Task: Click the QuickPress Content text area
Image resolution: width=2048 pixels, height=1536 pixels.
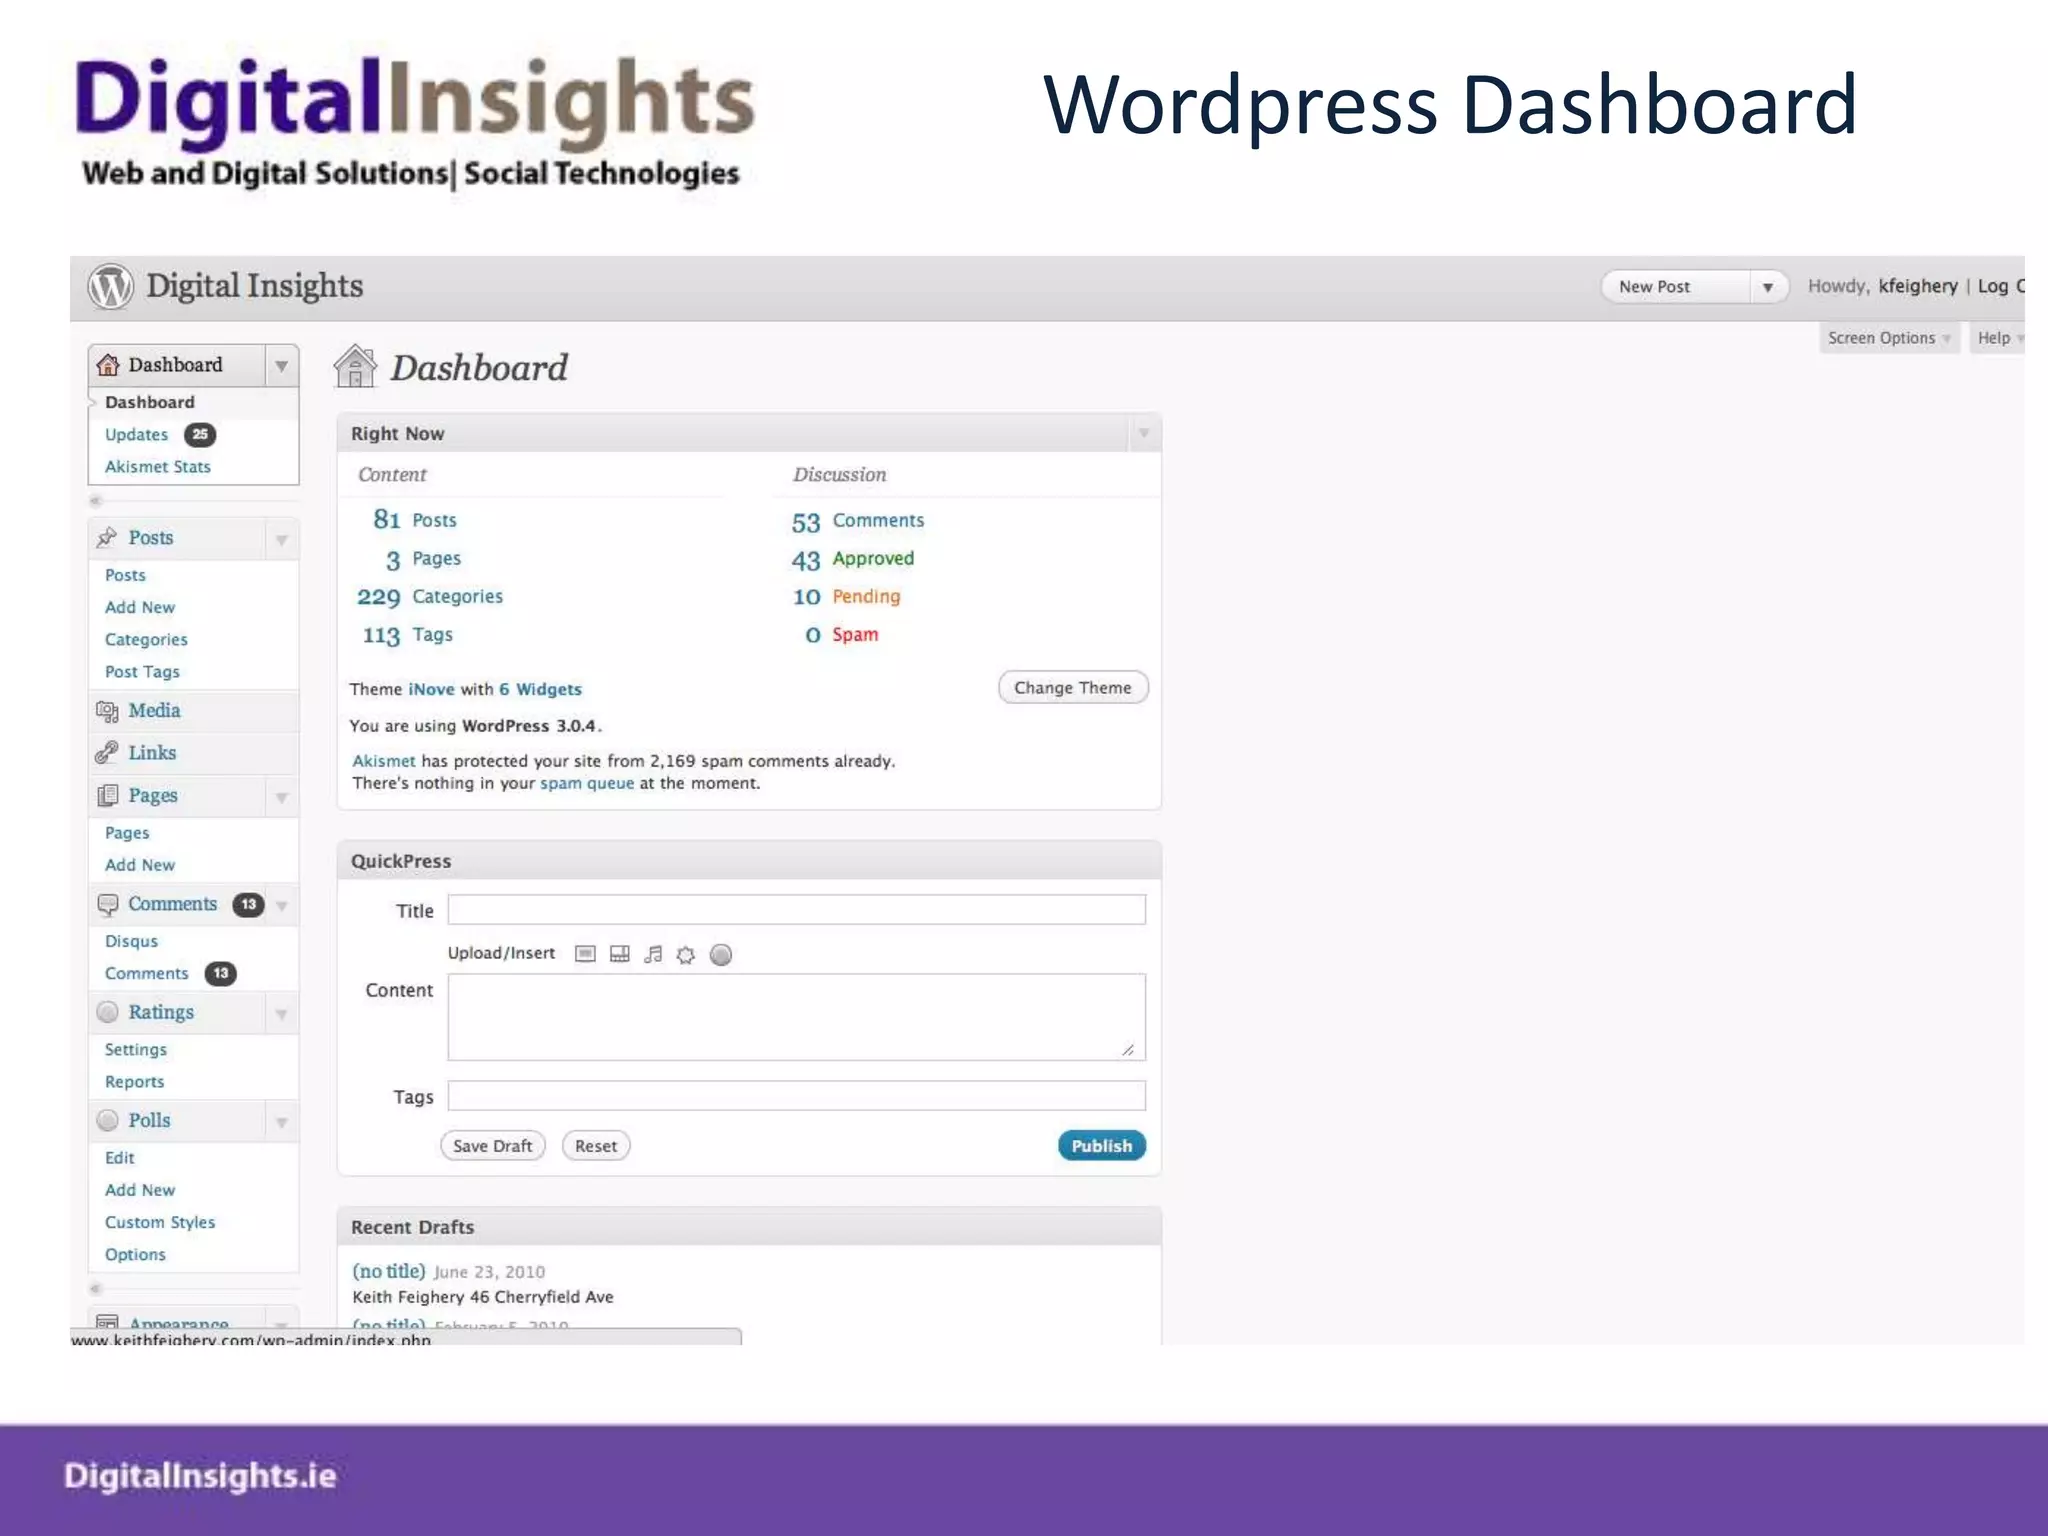Action: [x=796, y=1017]
